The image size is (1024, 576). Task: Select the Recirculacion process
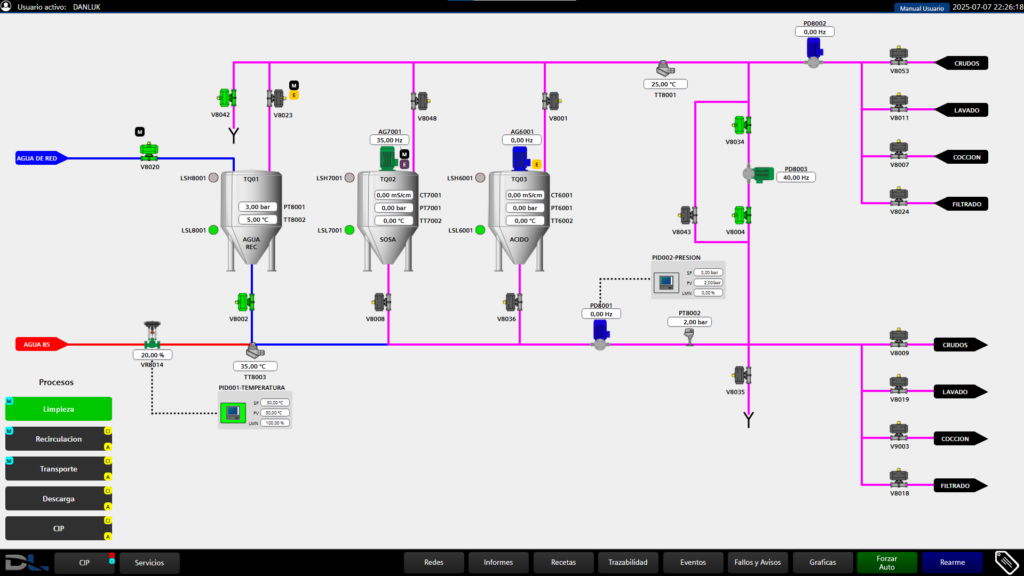pos(59,439)
